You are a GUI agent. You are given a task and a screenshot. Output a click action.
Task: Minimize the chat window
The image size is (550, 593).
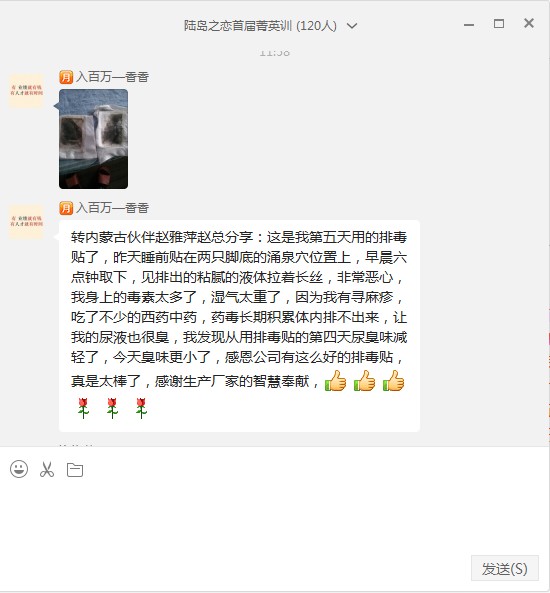coord(469,25)
